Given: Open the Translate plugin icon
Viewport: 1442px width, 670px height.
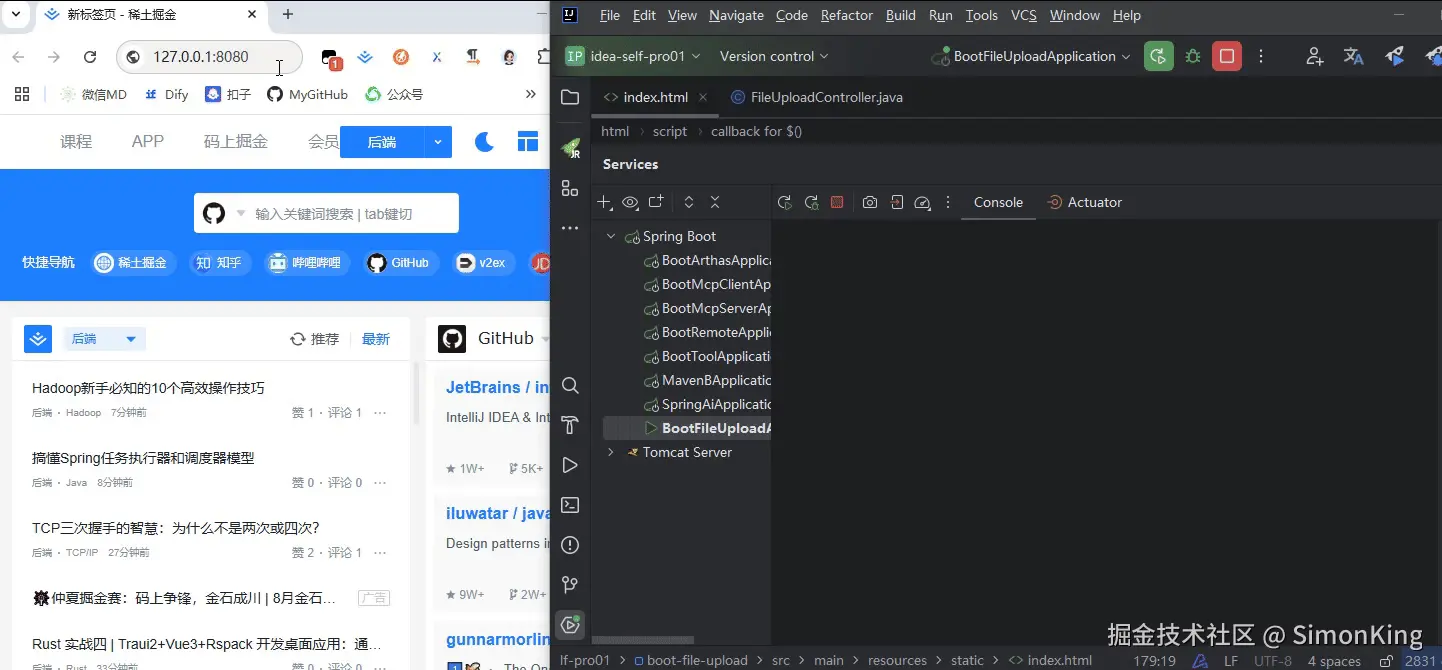Looking at the screenshot, I should tap(1354, 56).
